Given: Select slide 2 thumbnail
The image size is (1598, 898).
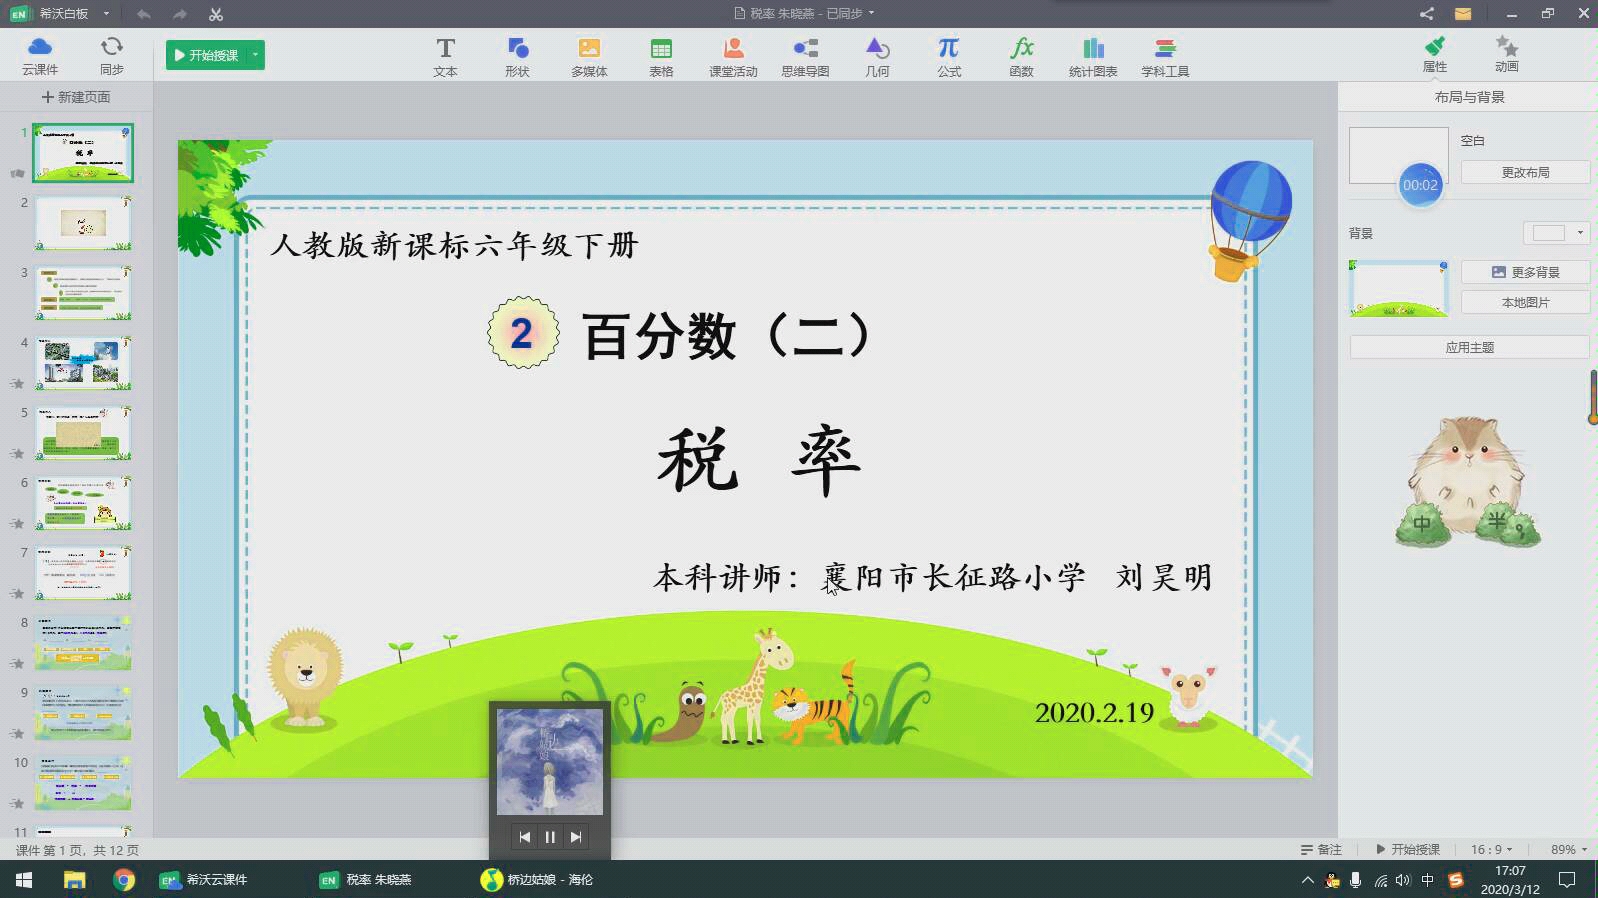Looking at the screenshot, I should click(83, 222).
